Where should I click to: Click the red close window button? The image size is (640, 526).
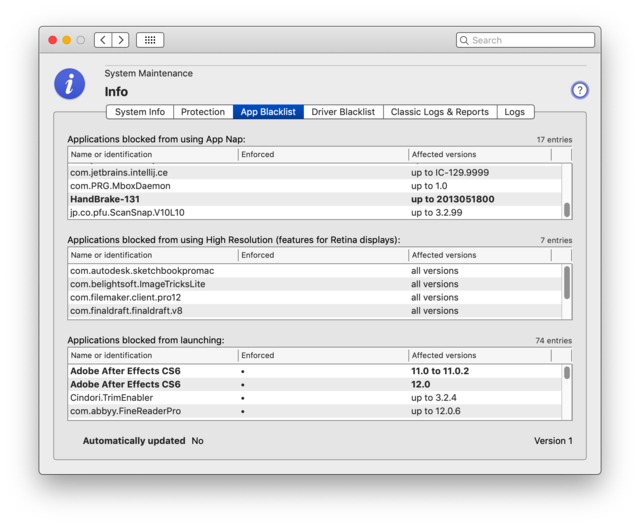[53, 40]
